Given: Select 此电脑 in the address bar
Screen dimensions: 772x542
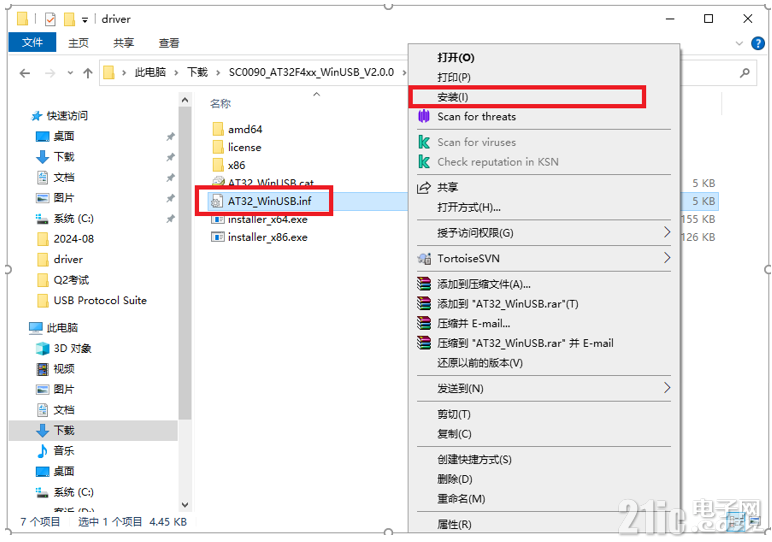Looking at the screenshot, I should 150,72.
